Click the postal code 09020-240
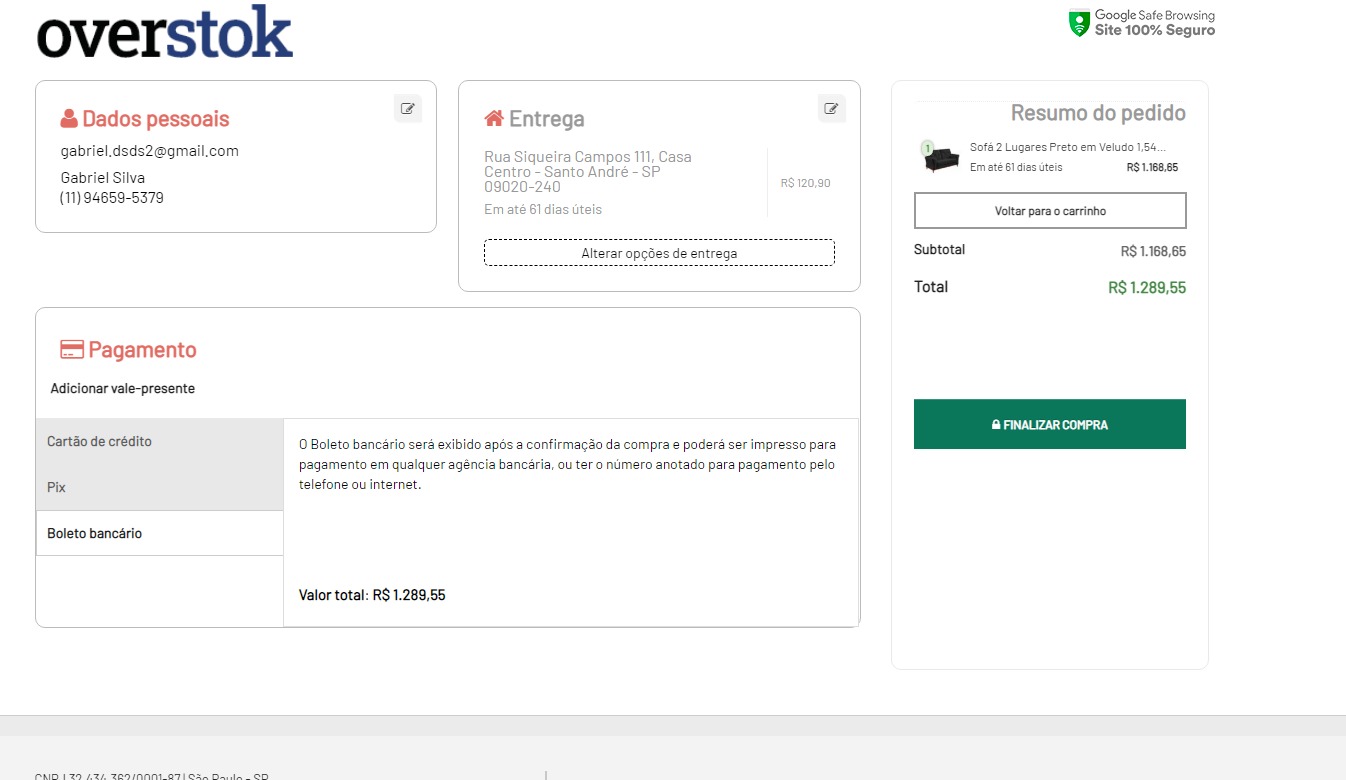 [x=522, y=187]
